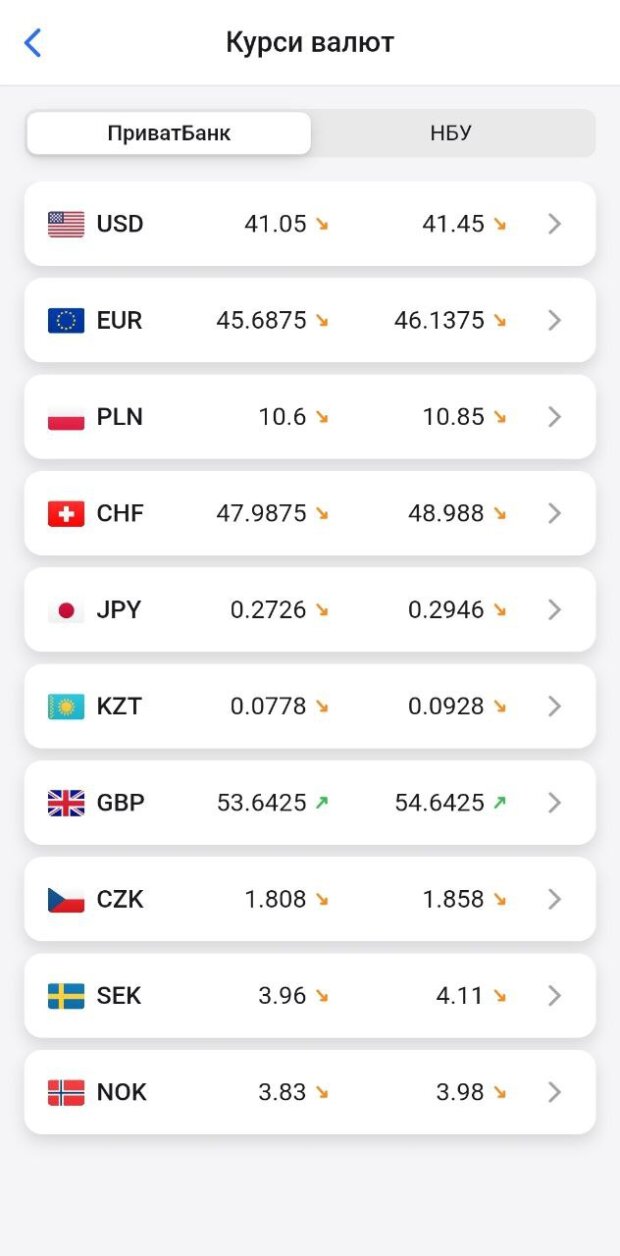Click the Japan flag icon
The height and width of the screenshot is (1256, 620).
tap(66, 610)
